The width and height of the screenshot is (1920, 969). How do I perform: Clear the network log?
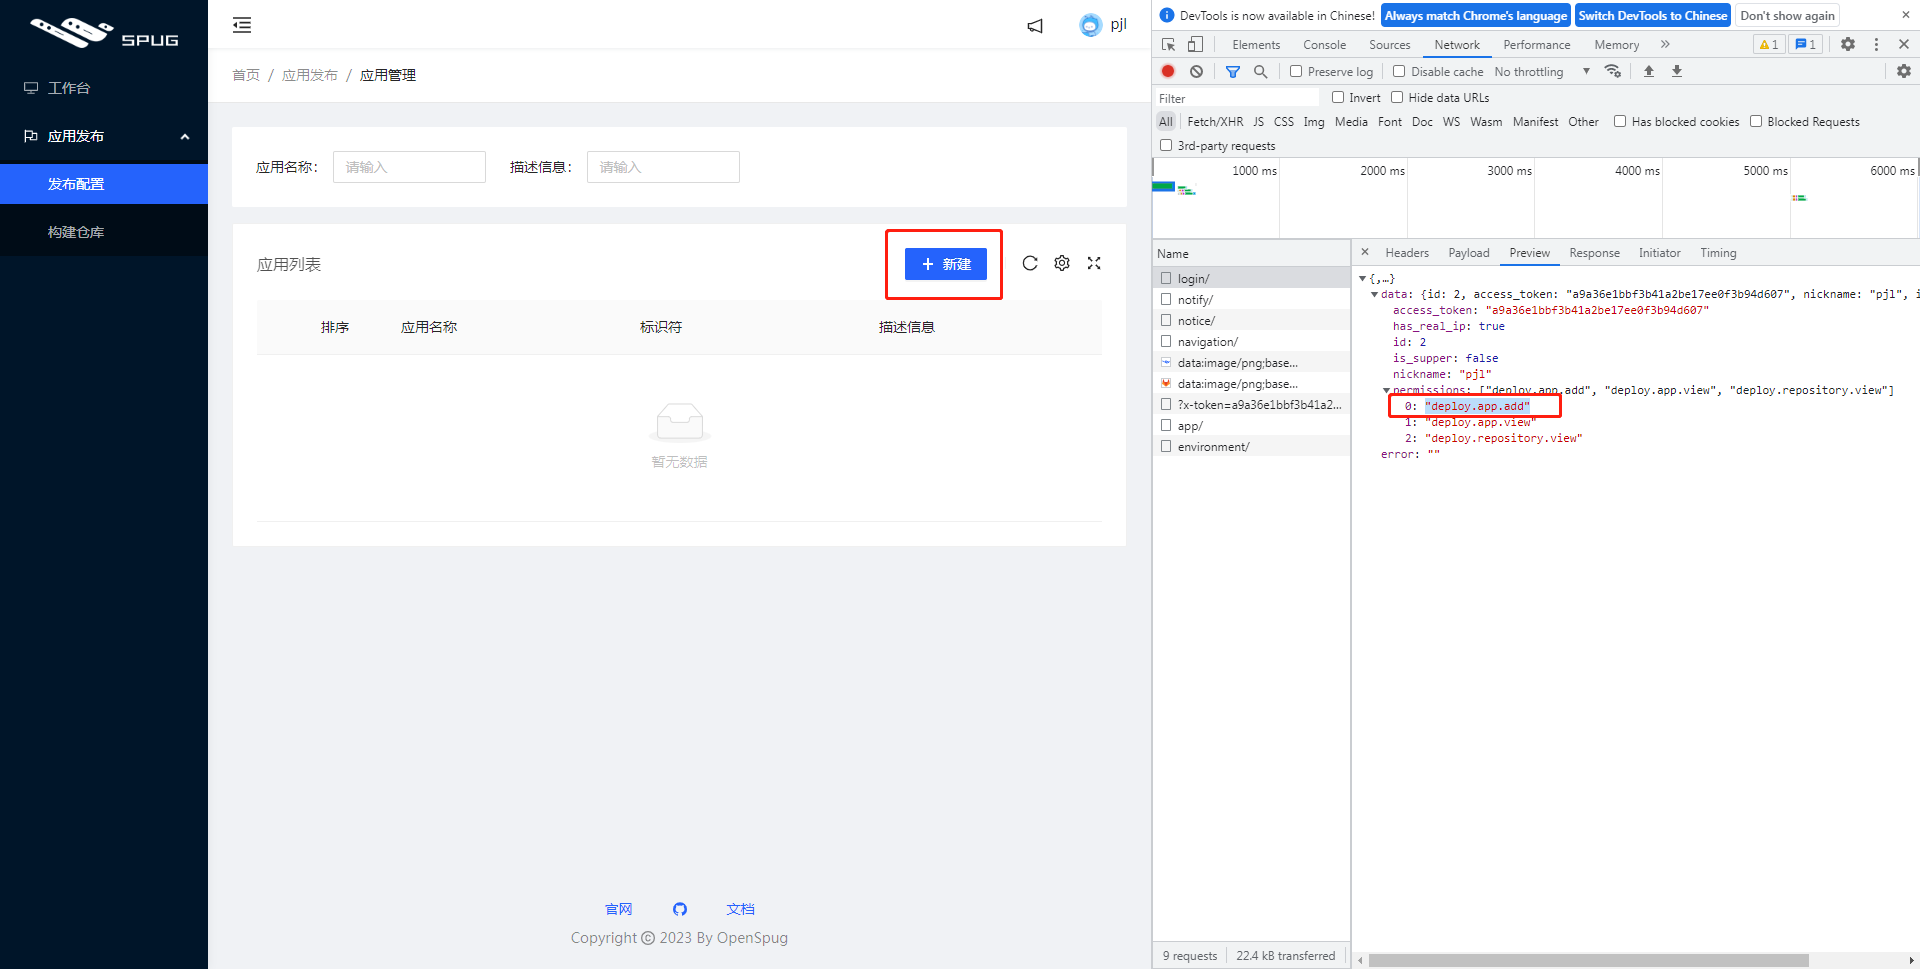point(1196,71)
